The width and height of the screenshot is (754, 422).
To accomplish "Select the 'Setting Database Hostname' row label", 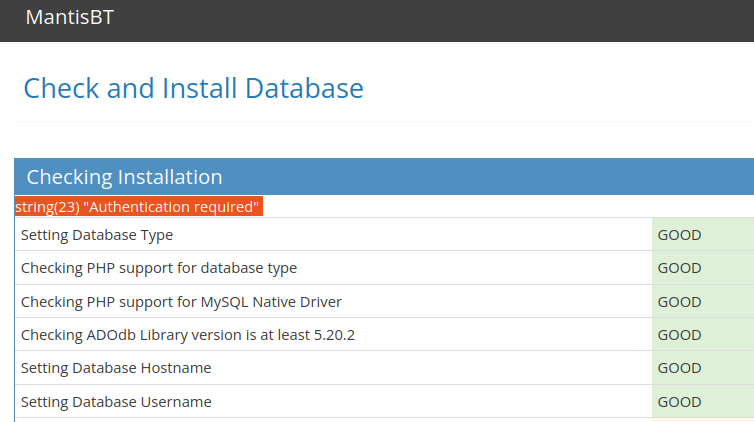I will point(116,367).
